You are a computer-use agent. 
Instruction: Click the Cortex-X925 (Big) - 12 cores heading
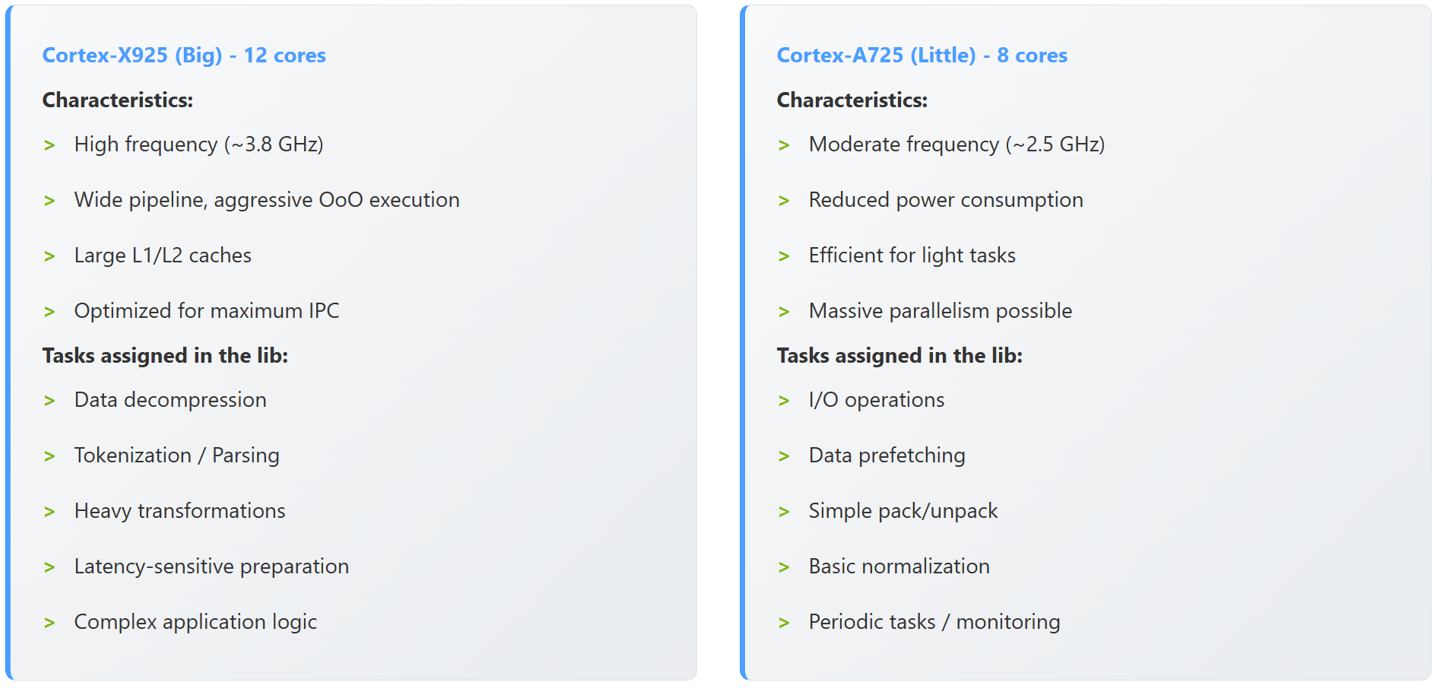coord(184,55)
